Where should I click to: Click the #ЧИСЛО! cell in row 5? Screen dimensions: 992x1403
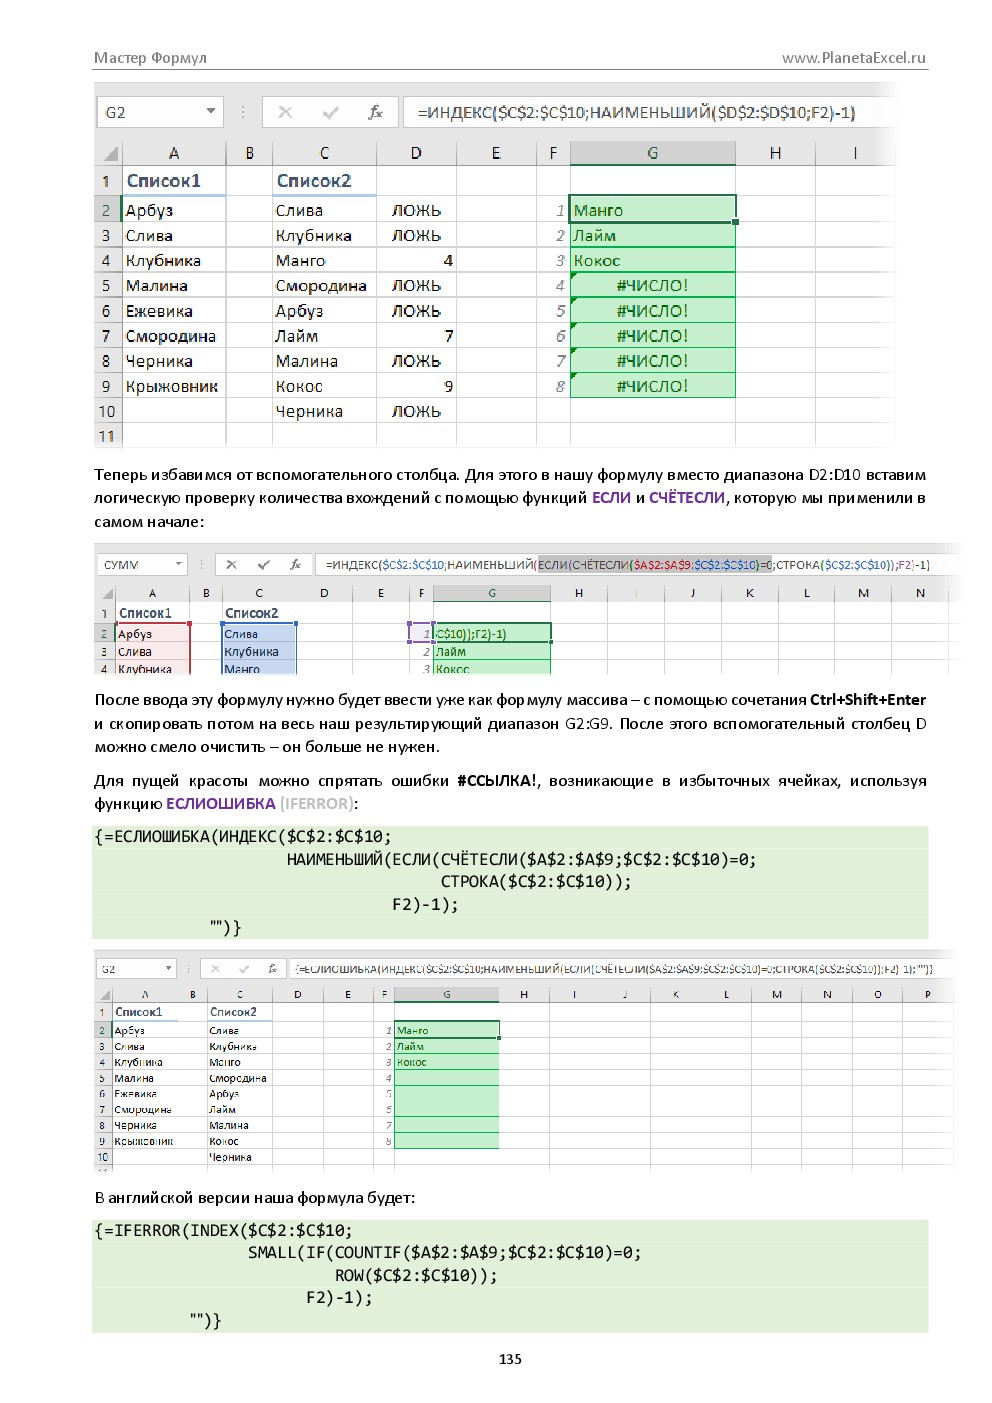tap(652, 286)
